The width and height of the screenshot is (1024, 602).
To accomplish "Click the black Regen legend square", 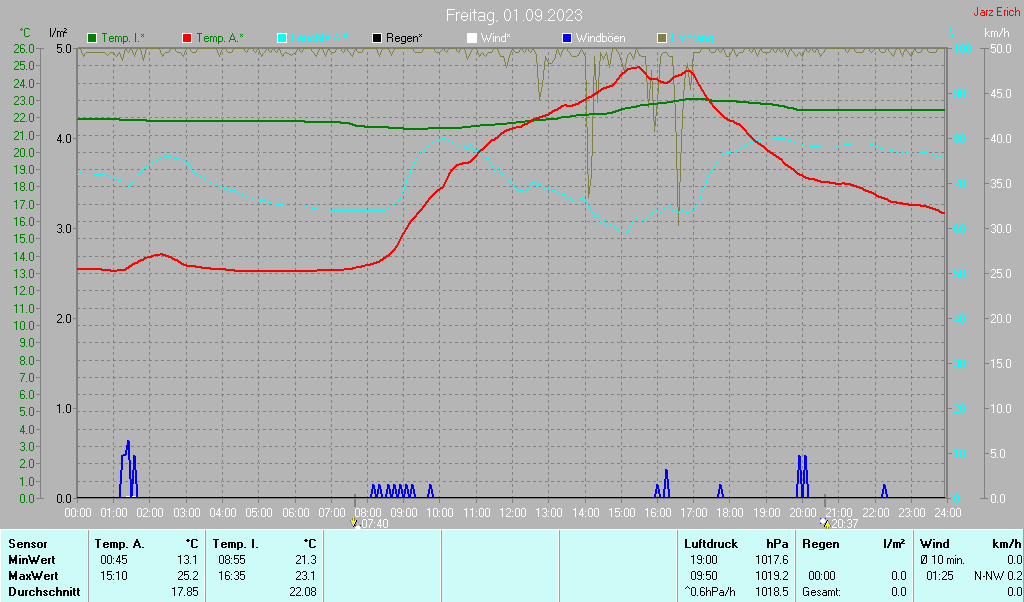I will pos(377,38).
